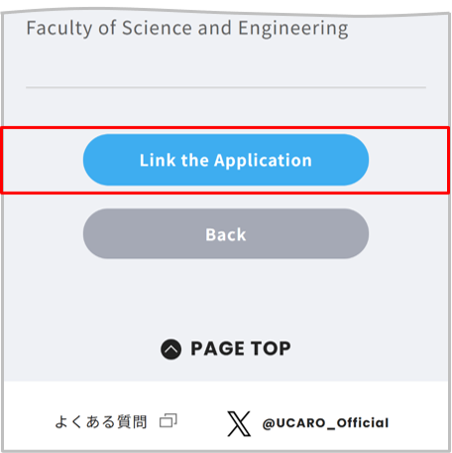Open the @UCARO_Official account link

pos(325,423)
